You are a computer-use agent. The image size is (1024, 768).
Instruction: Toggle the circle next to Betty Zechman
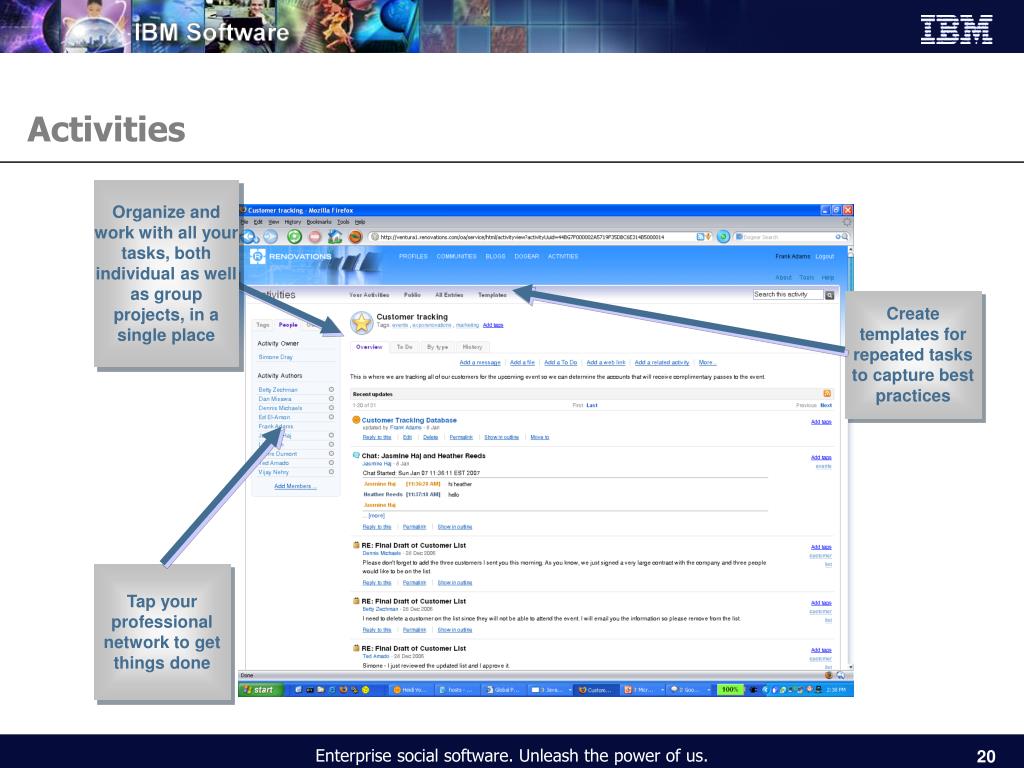(x=331, y=390)
